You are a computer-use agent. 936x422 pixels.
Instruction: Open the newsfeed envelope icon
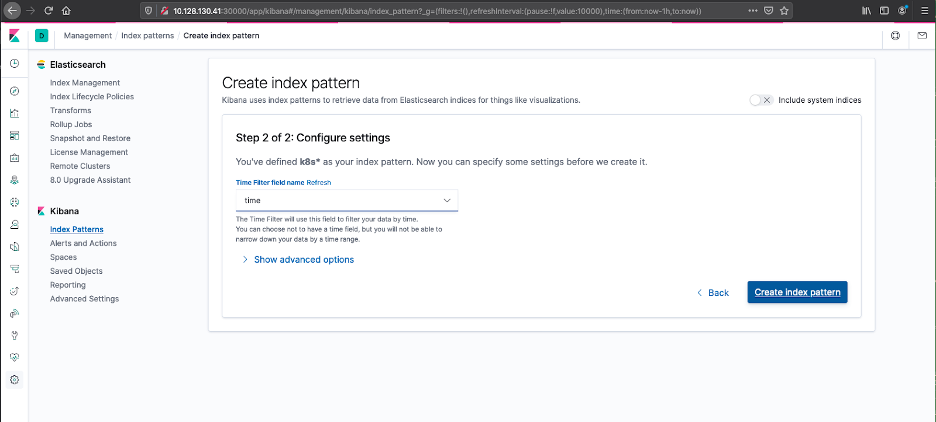point(922,36)
